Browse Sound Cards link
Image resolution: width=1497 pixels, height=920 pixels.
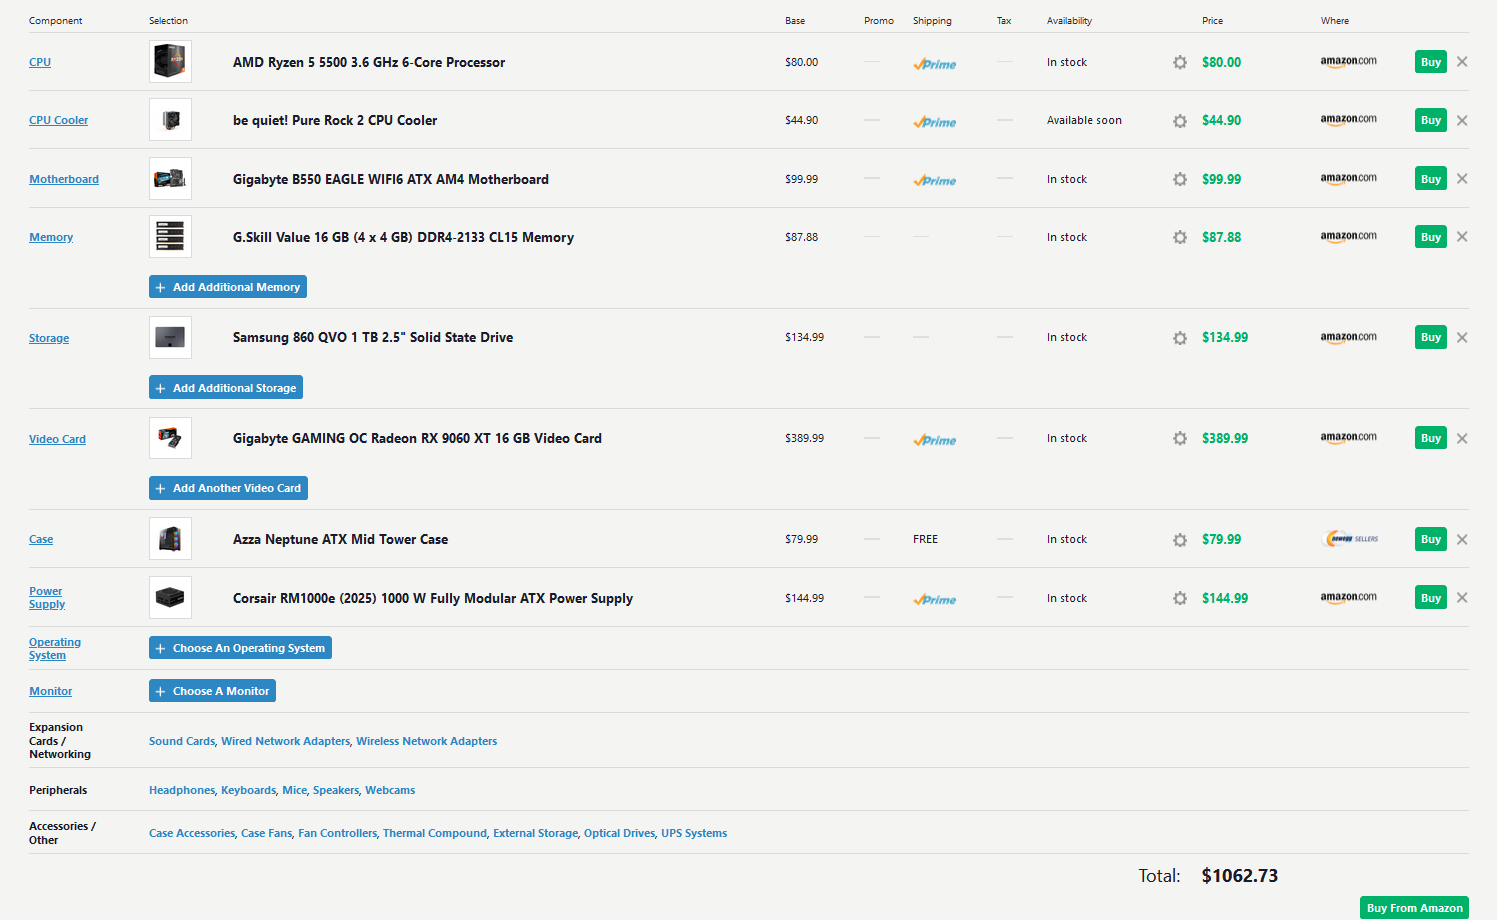tap(182, 741)
